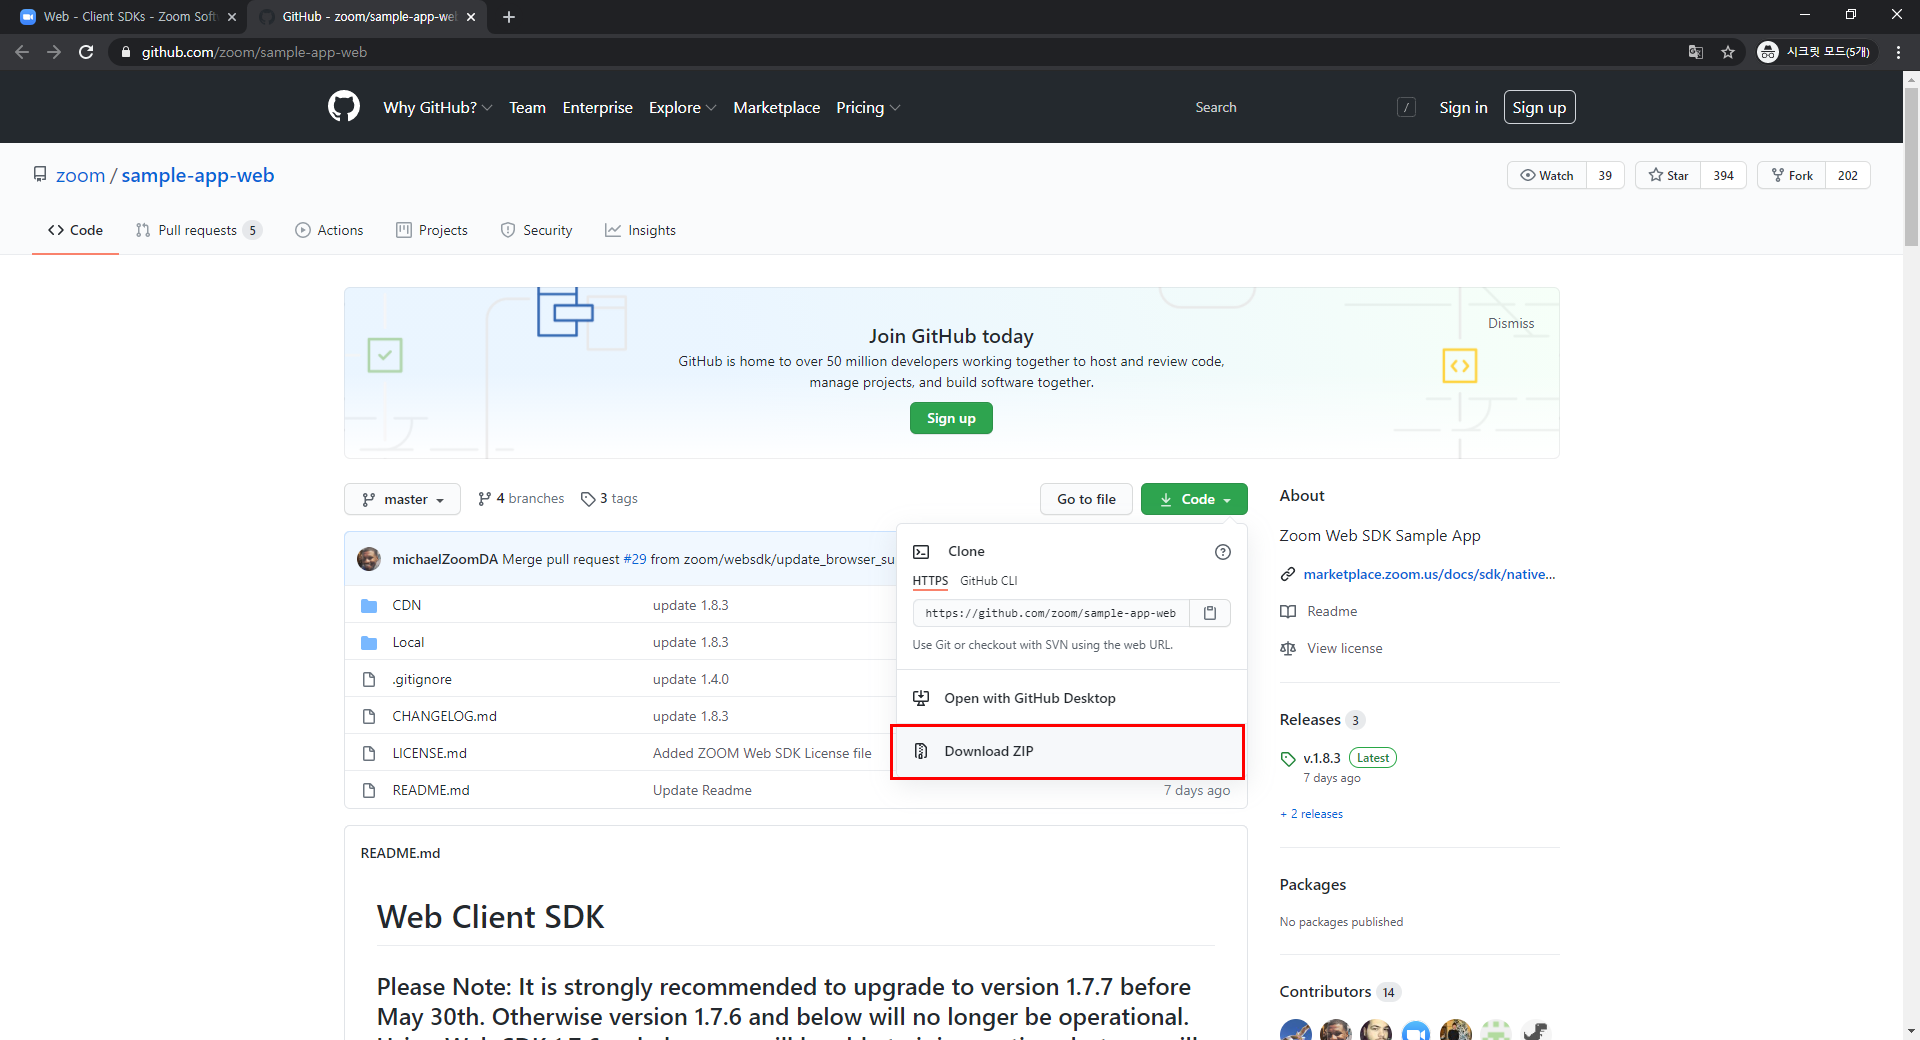1920x1040 pixels.
Task: Click the repository icon beside zoom
Action: pyautogui.click(x=40, y=175)
